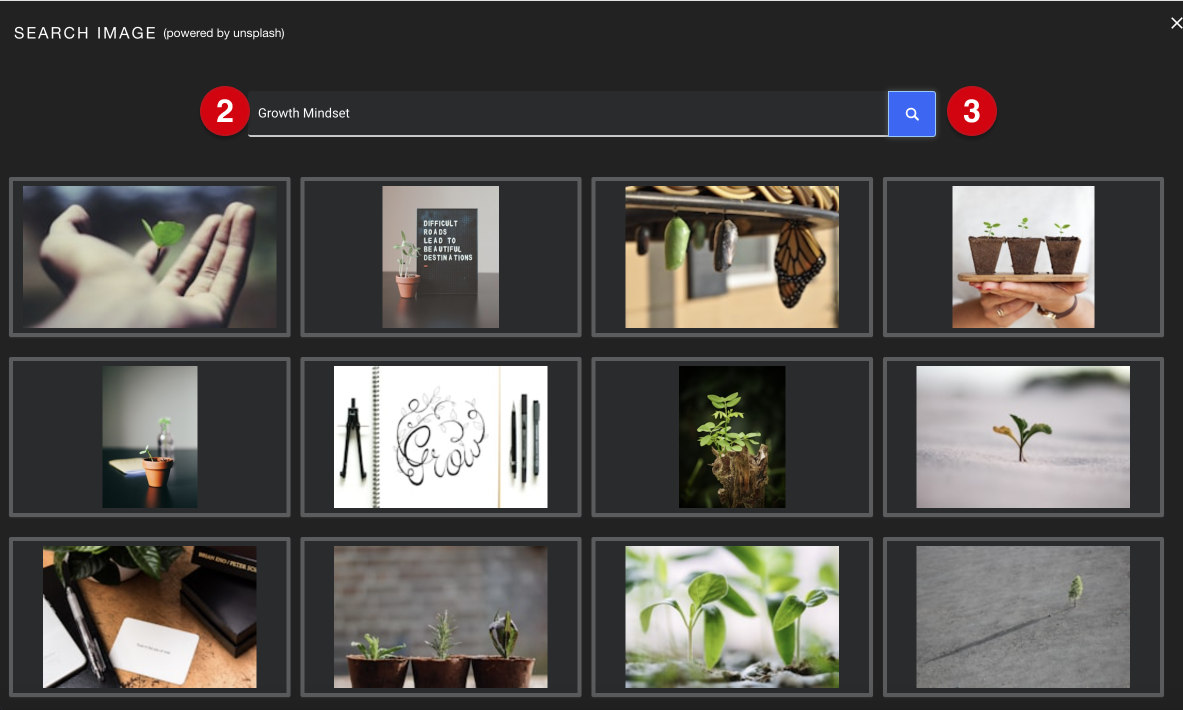Select the tray of seedling pots image
1183x710 pixels.
[x=1022, y=257]
